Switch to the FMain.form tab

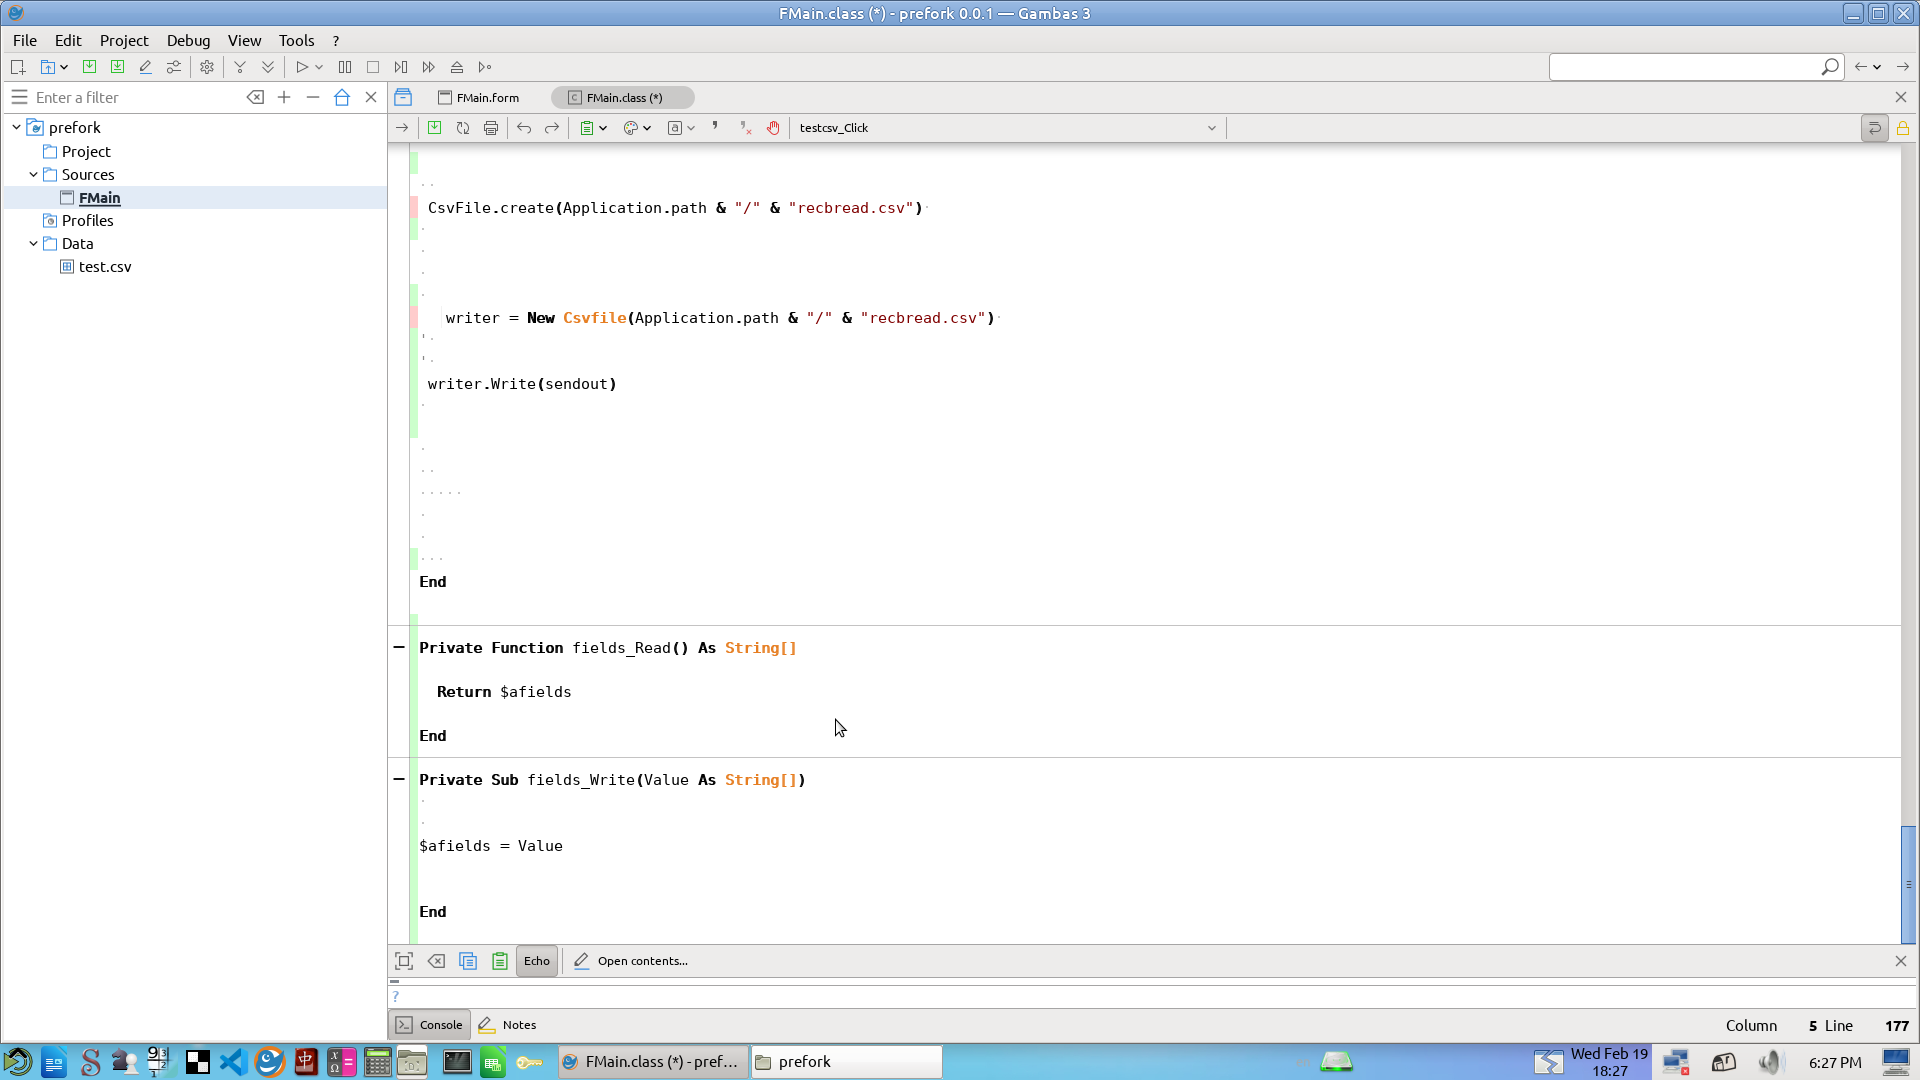coord(479,98)
